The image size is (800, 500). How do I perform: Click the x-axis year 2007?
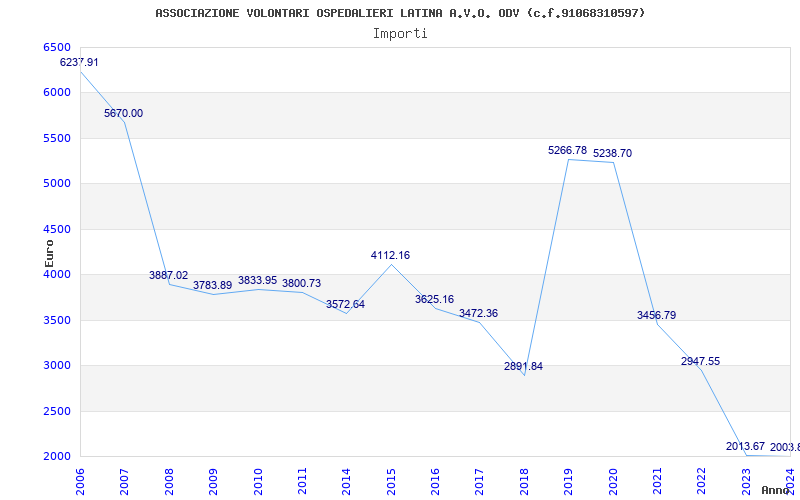click(x=124, y=481)
